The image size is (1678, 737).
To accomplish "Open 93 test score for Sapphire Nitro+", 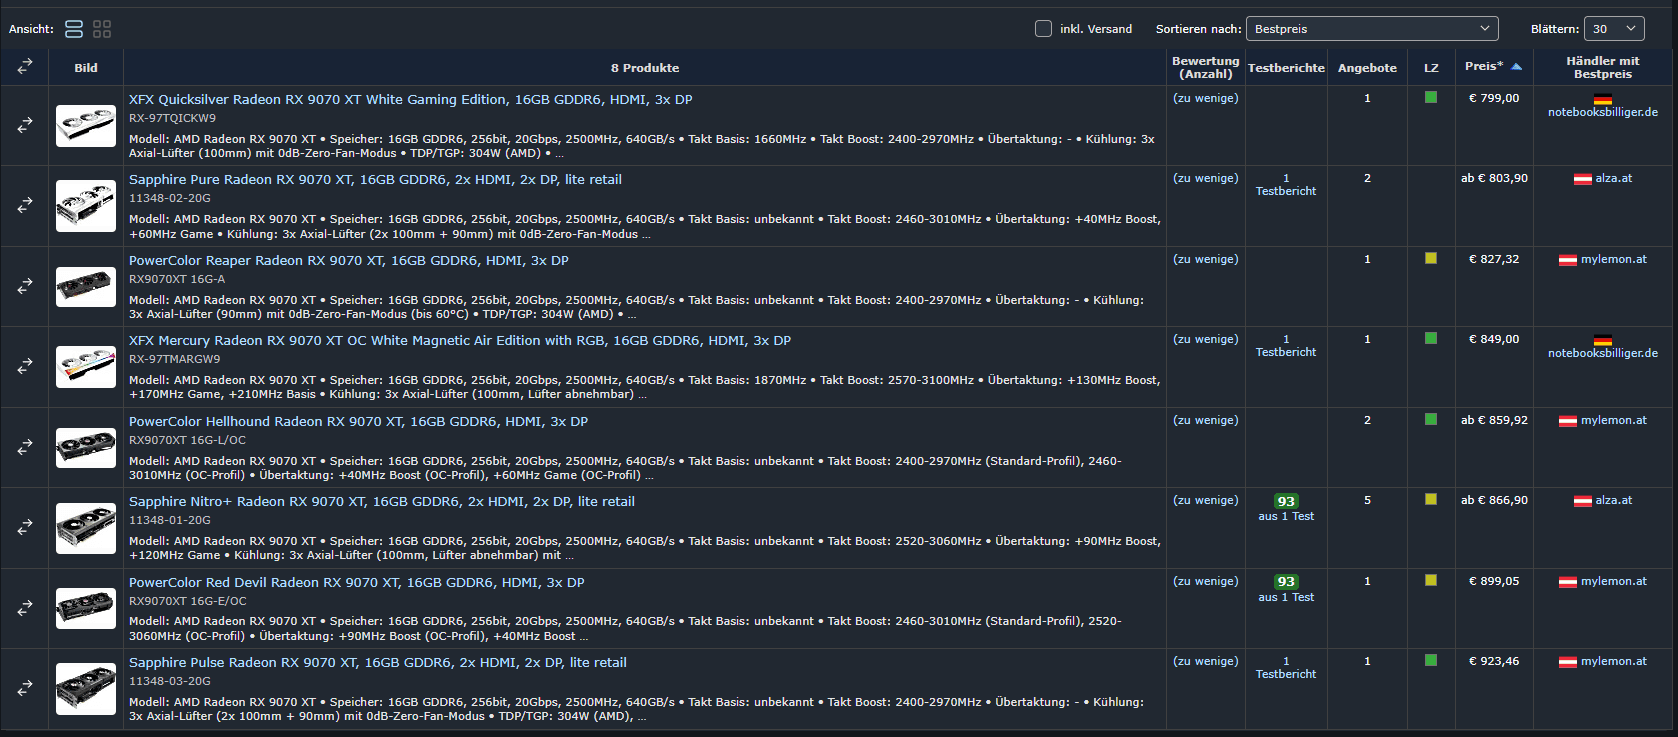I will pyautogui.click(x=1286, y=502).
